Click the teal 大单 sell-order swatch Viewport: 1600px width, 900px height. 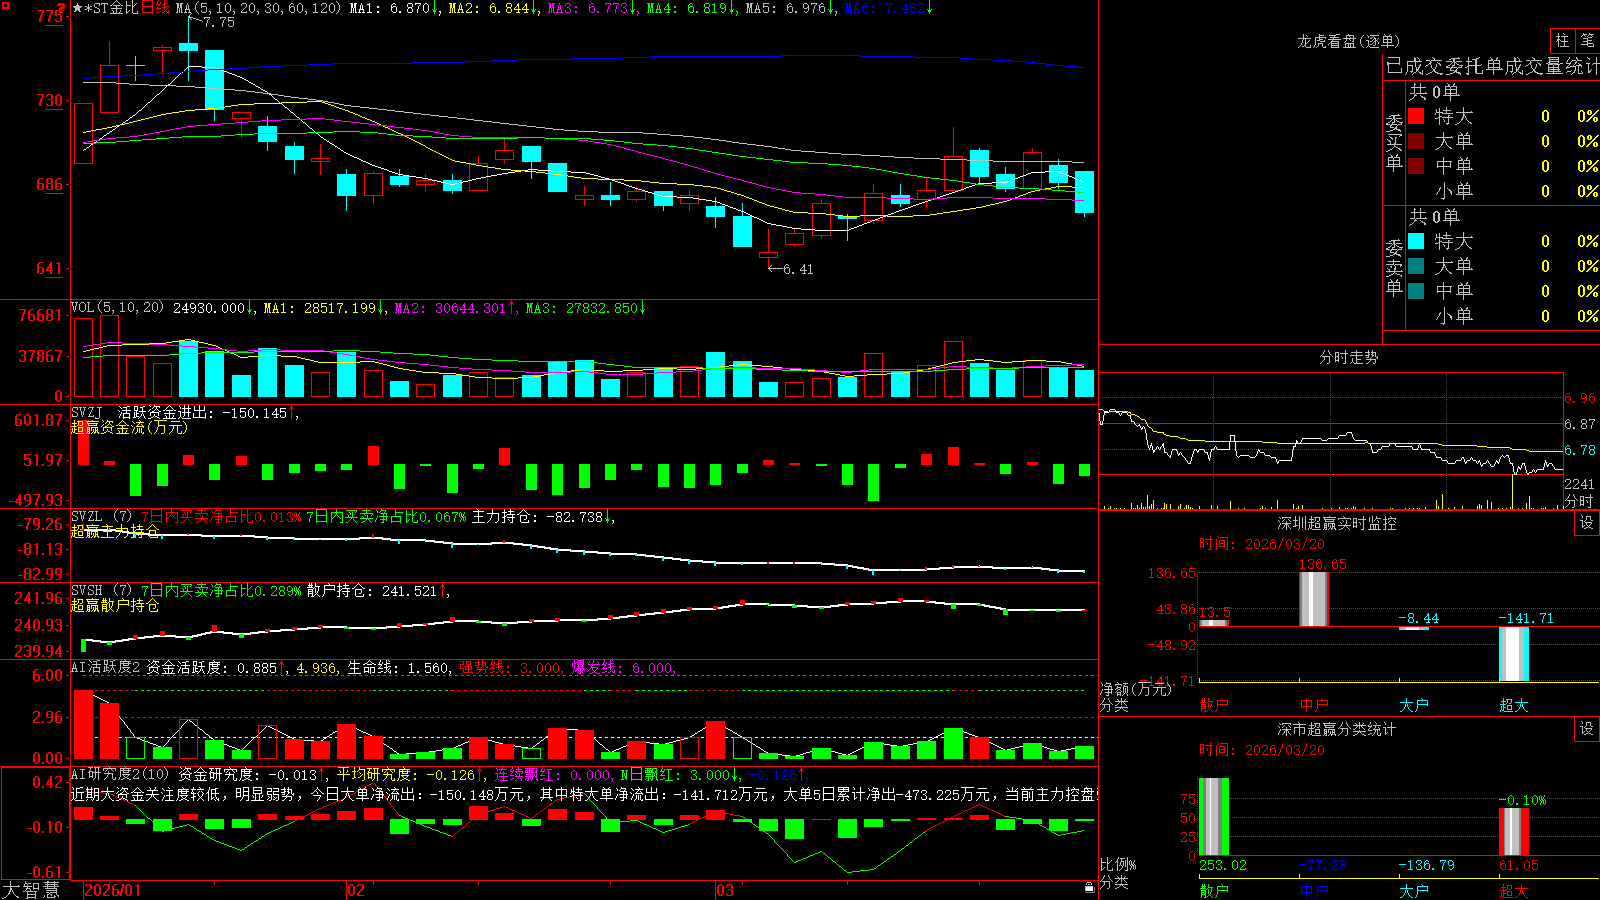tap(1416, 266)
